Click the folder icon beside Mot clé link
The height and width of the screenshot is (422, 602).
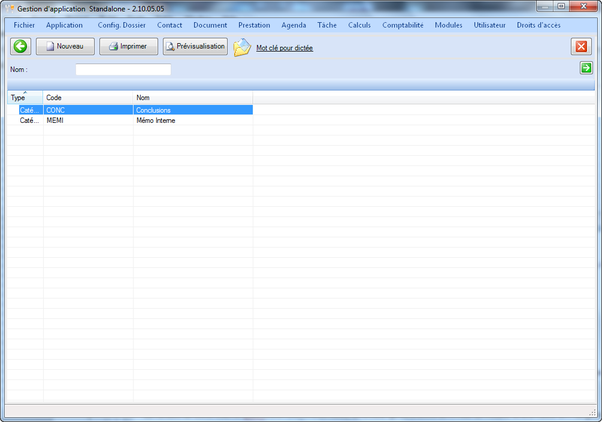tap(242, 47)
